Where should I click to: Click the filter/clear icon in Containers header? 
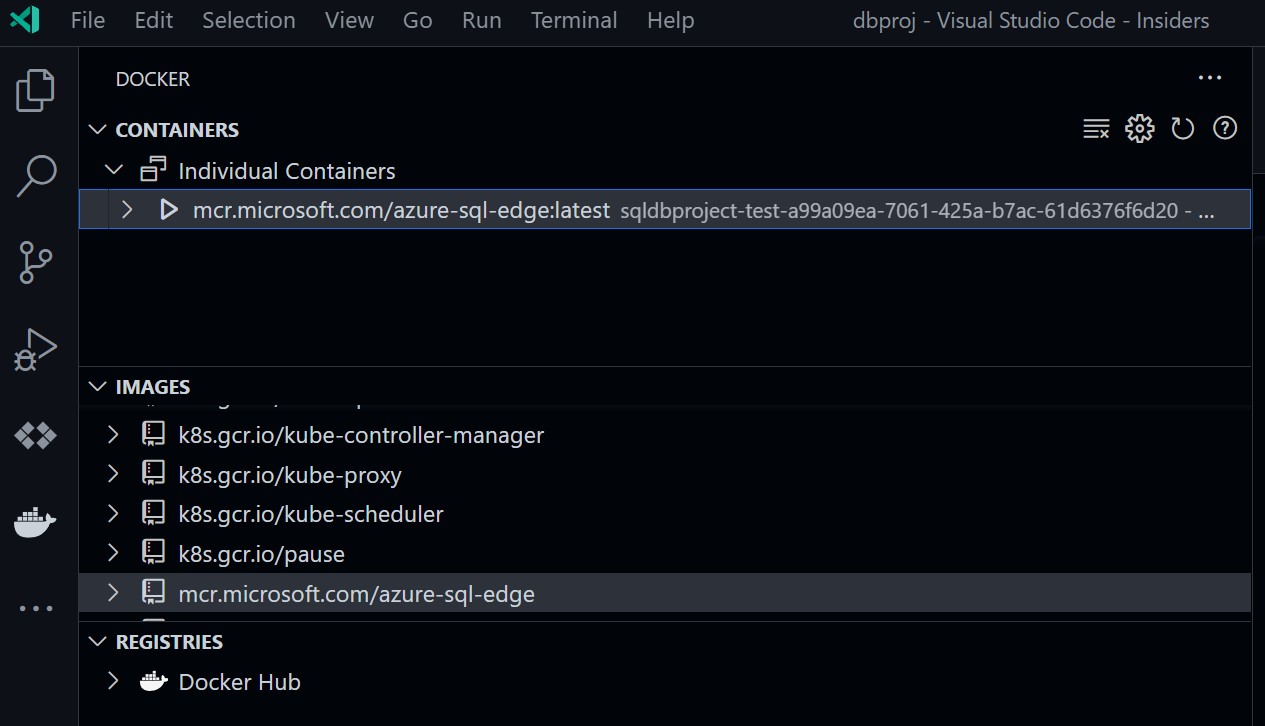click(x=1096, y=128)
